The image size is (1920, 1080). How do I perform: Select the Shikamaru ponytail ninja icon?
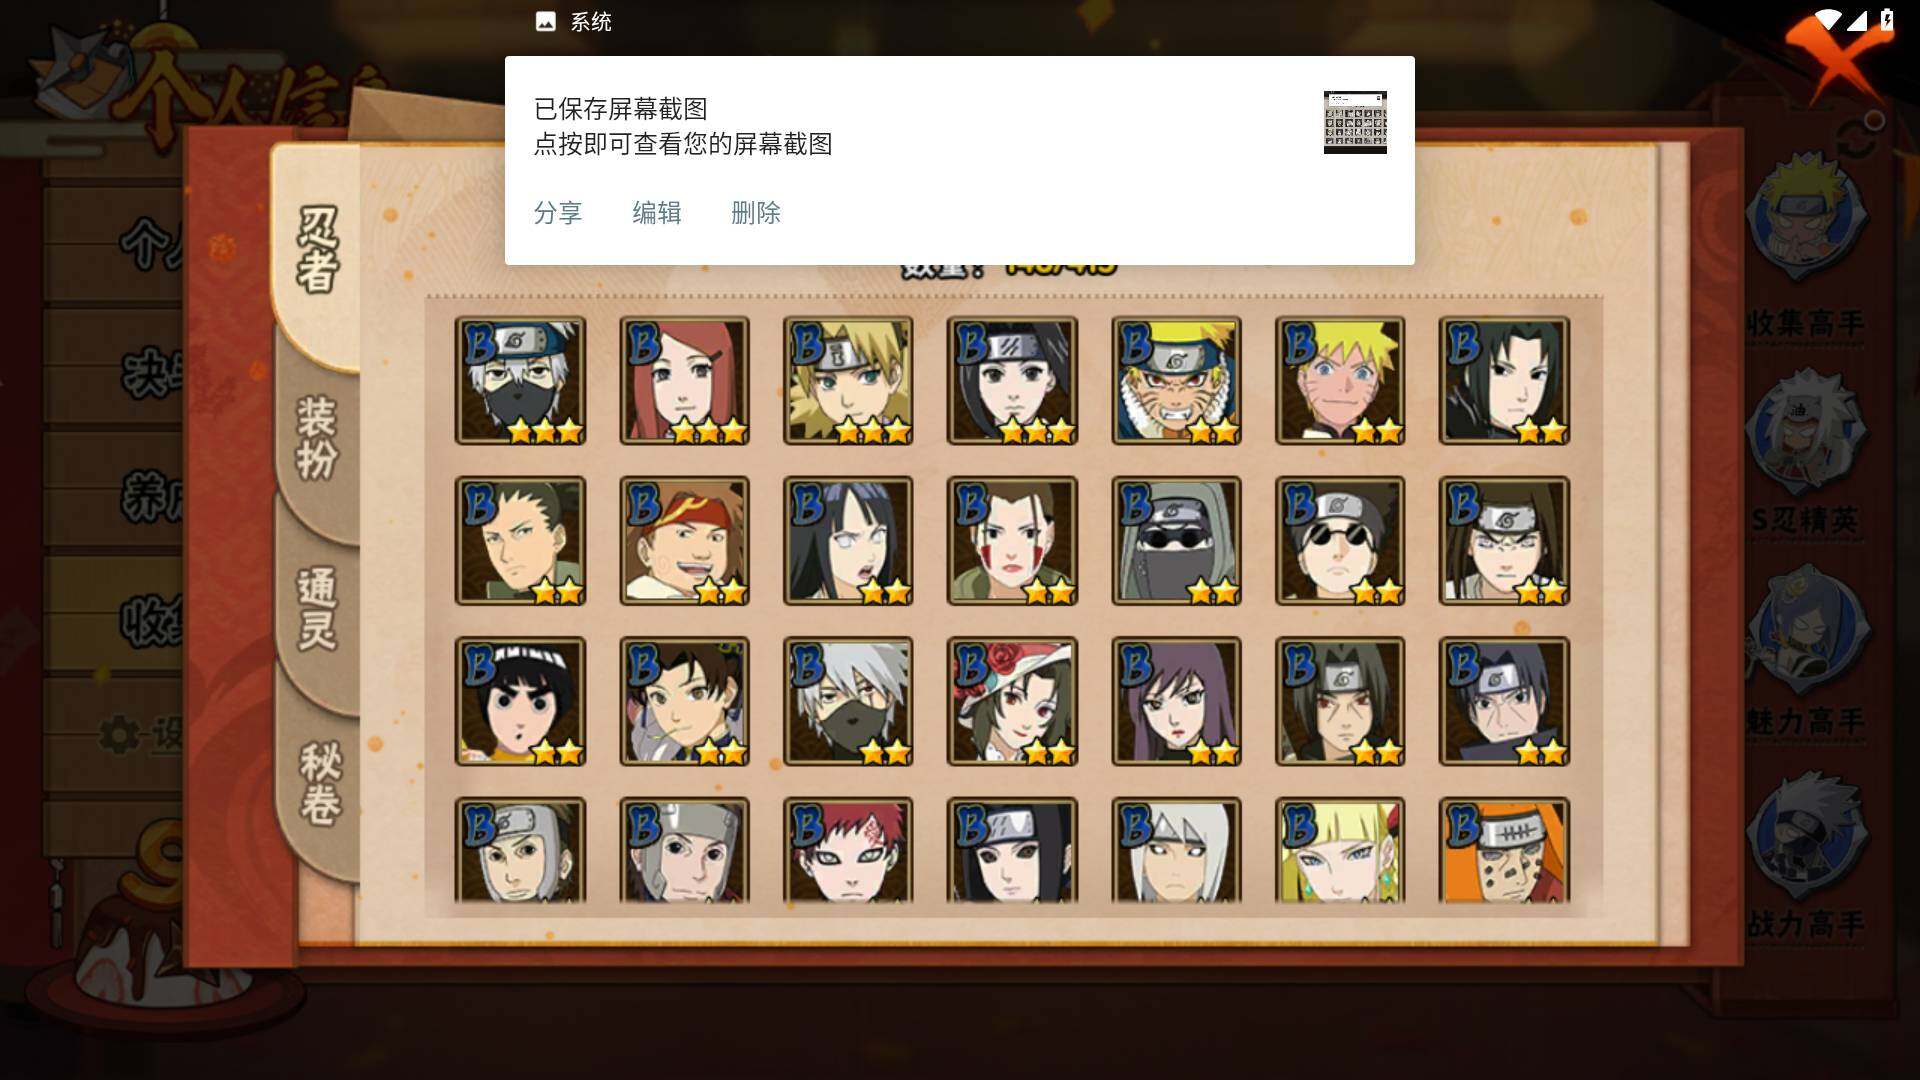click(520, 541)
